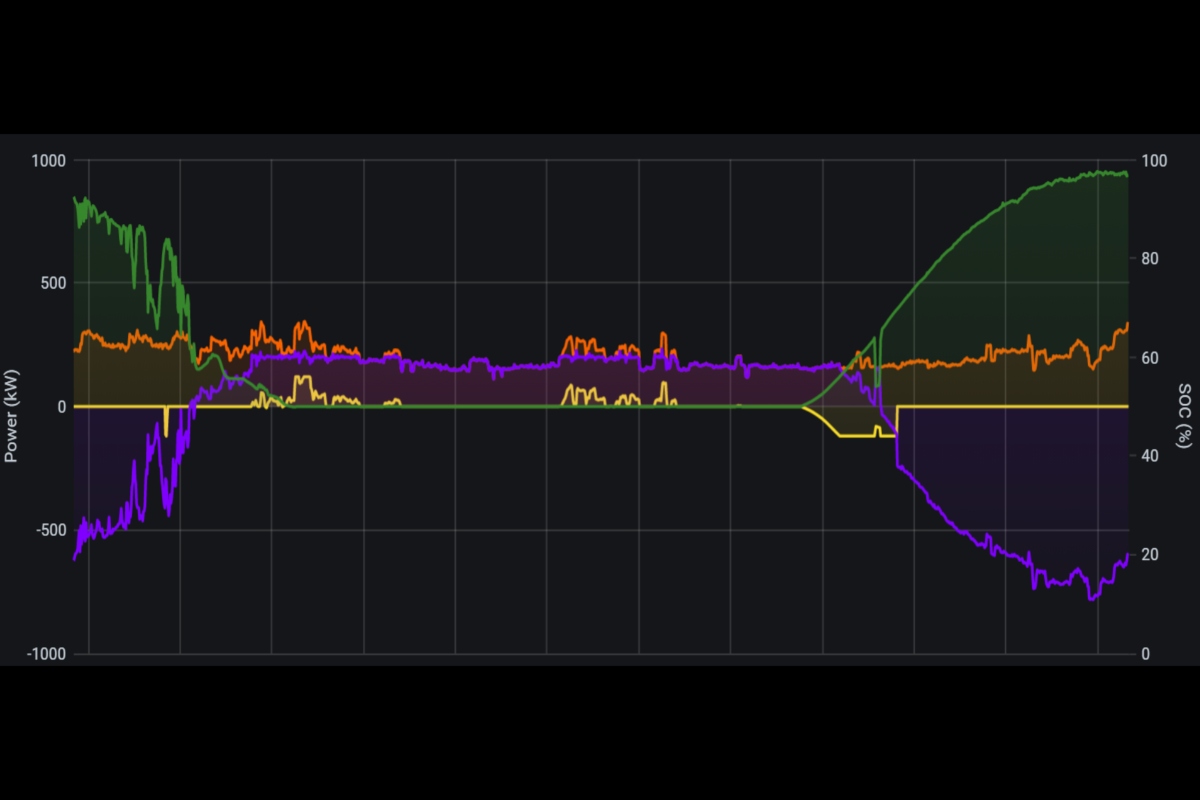Click the 1000 tick label on Power axis

pyautogui.click(x=47, y=160)
